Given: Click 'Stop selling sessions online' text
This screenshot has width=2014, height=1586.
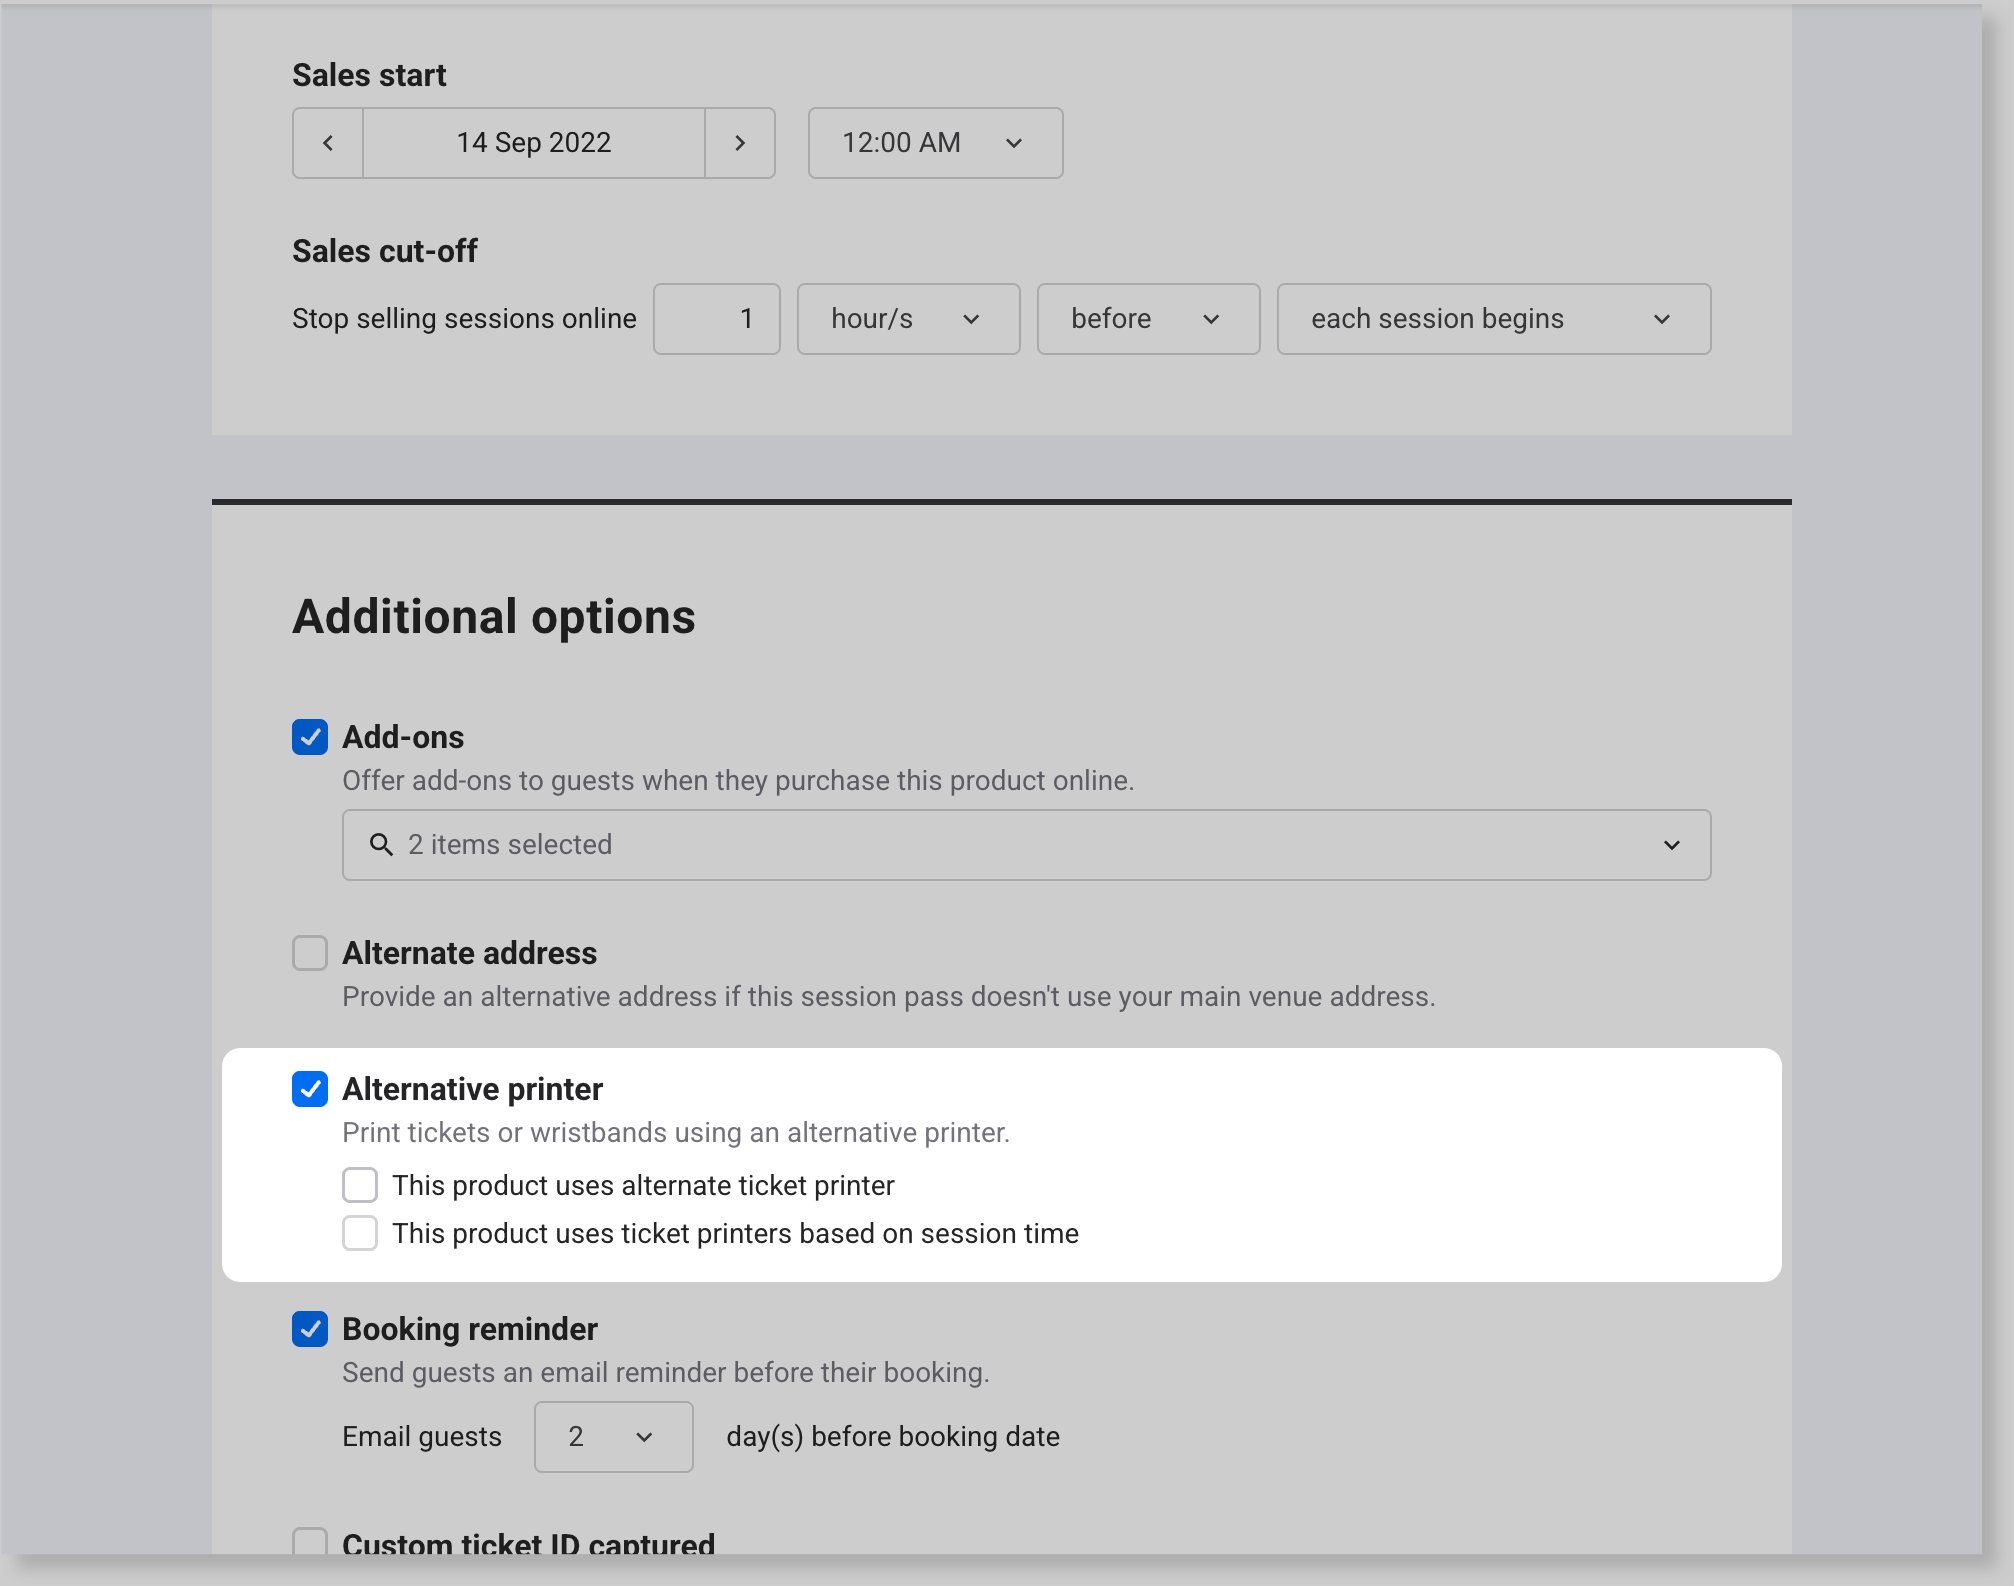Looking at the screenshot, I should click(x=464, y=319).
